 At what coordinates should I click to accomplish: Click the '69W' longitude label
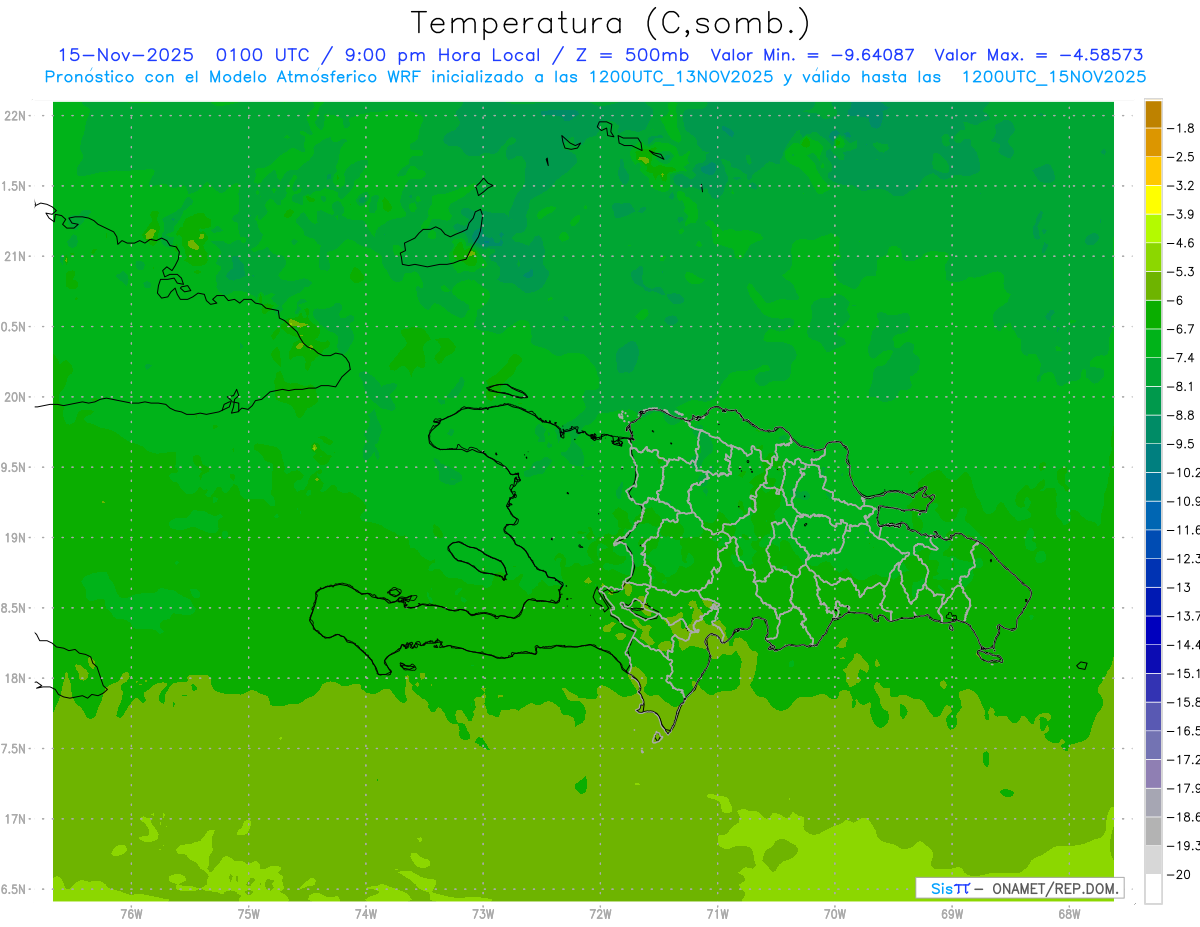[x=952, y=914]
